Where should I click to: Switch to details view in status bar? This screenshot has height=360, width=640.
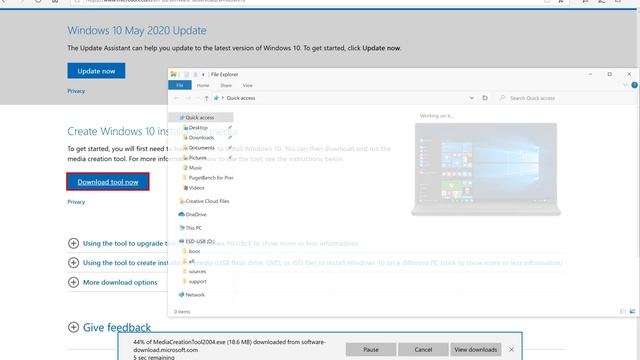(623, 311)
